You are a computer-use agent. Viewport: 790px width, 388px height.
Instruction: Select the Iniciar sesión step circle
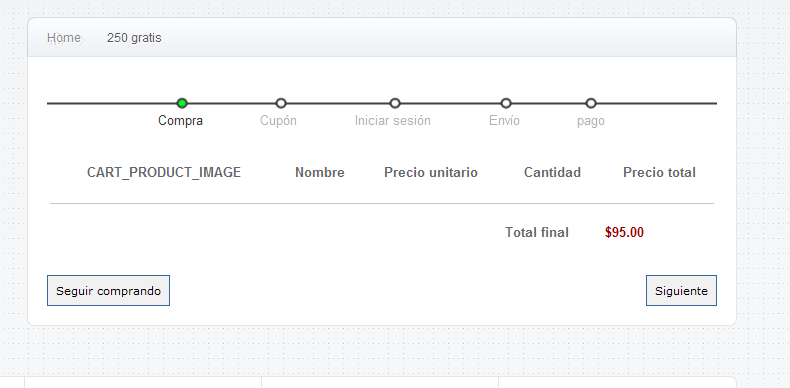tap(395, 103)
